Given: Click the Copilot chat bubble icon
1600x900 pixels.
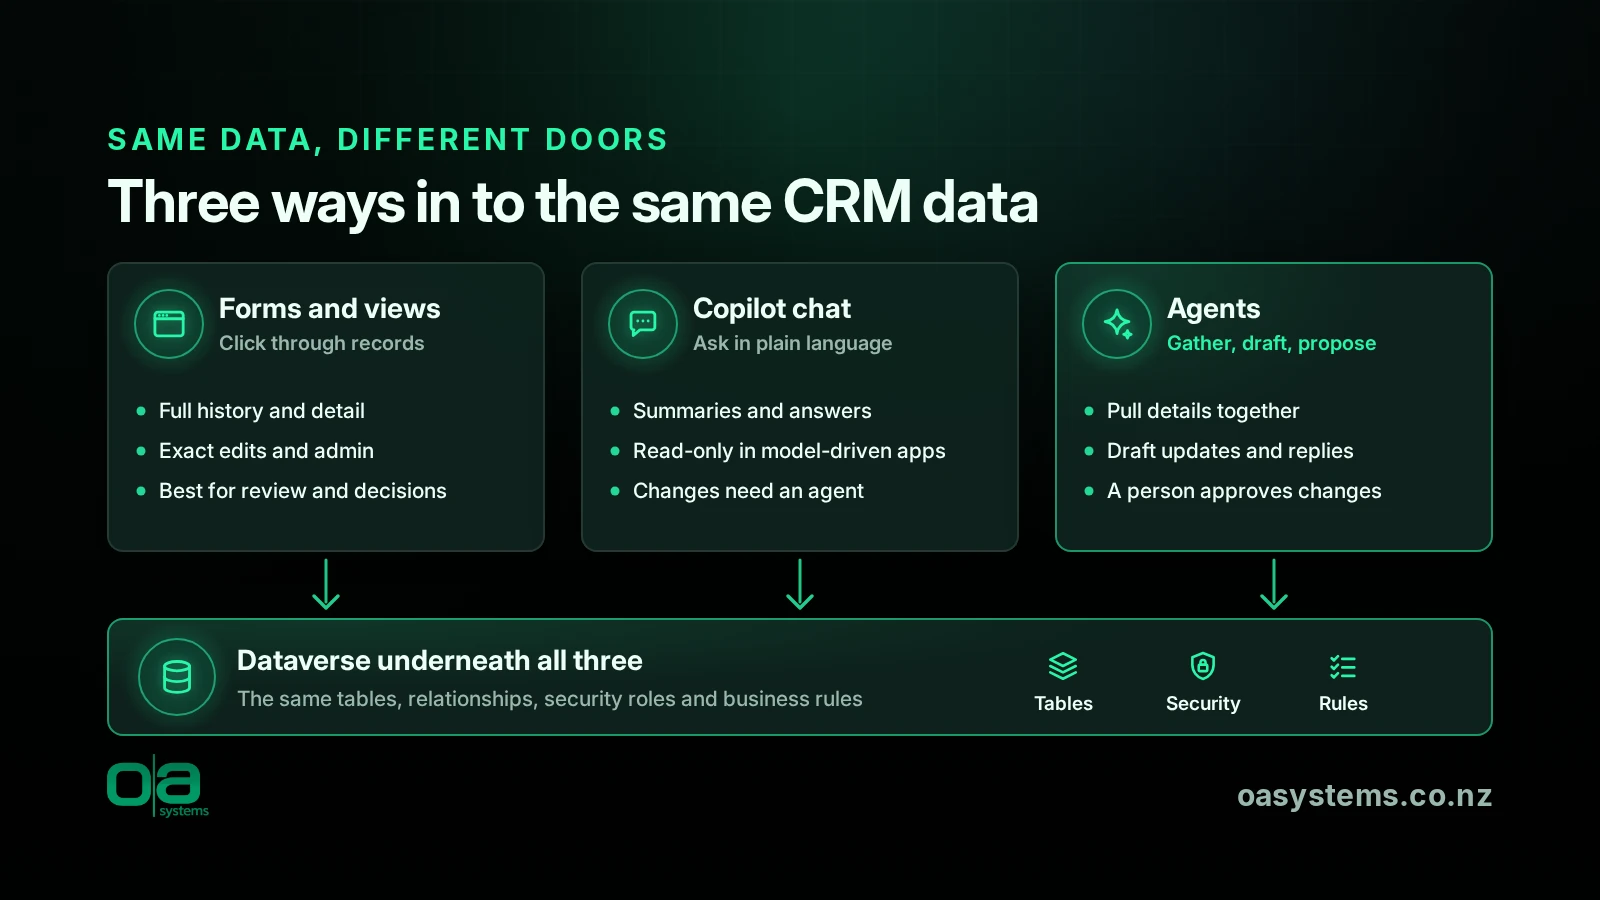Looking at the screenshot, I should 643,324.
